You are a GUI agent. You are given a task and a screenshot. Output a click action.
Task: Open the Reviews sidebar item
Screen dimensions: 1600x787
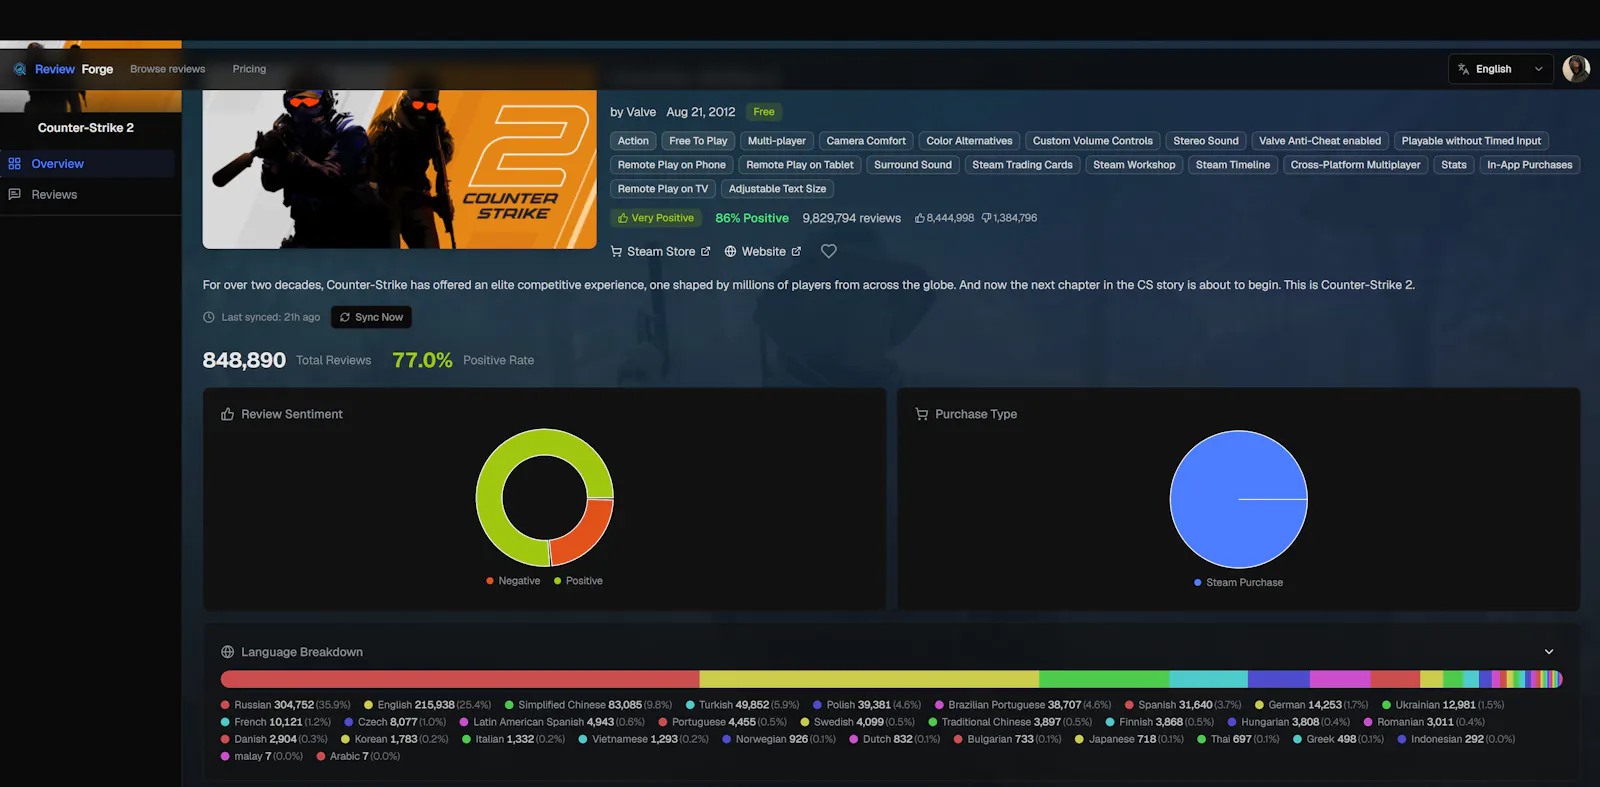(88, 195)
